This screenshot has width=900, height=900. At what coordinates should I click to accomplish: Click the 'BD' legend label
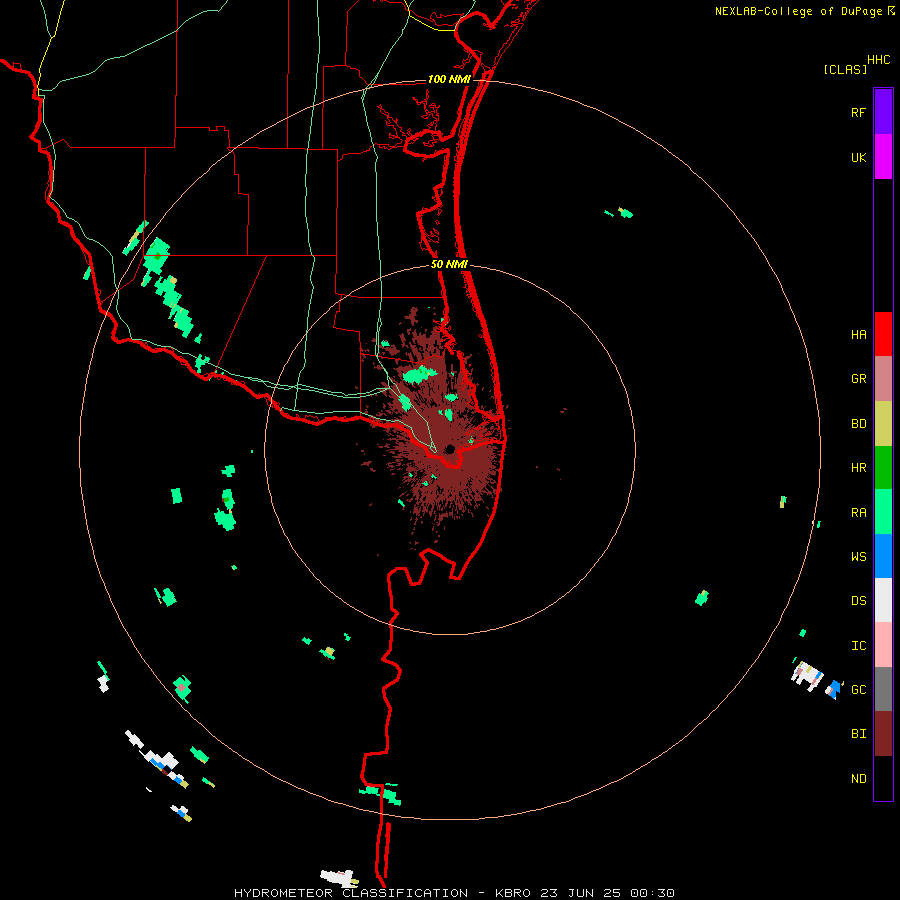pos(858,424)
